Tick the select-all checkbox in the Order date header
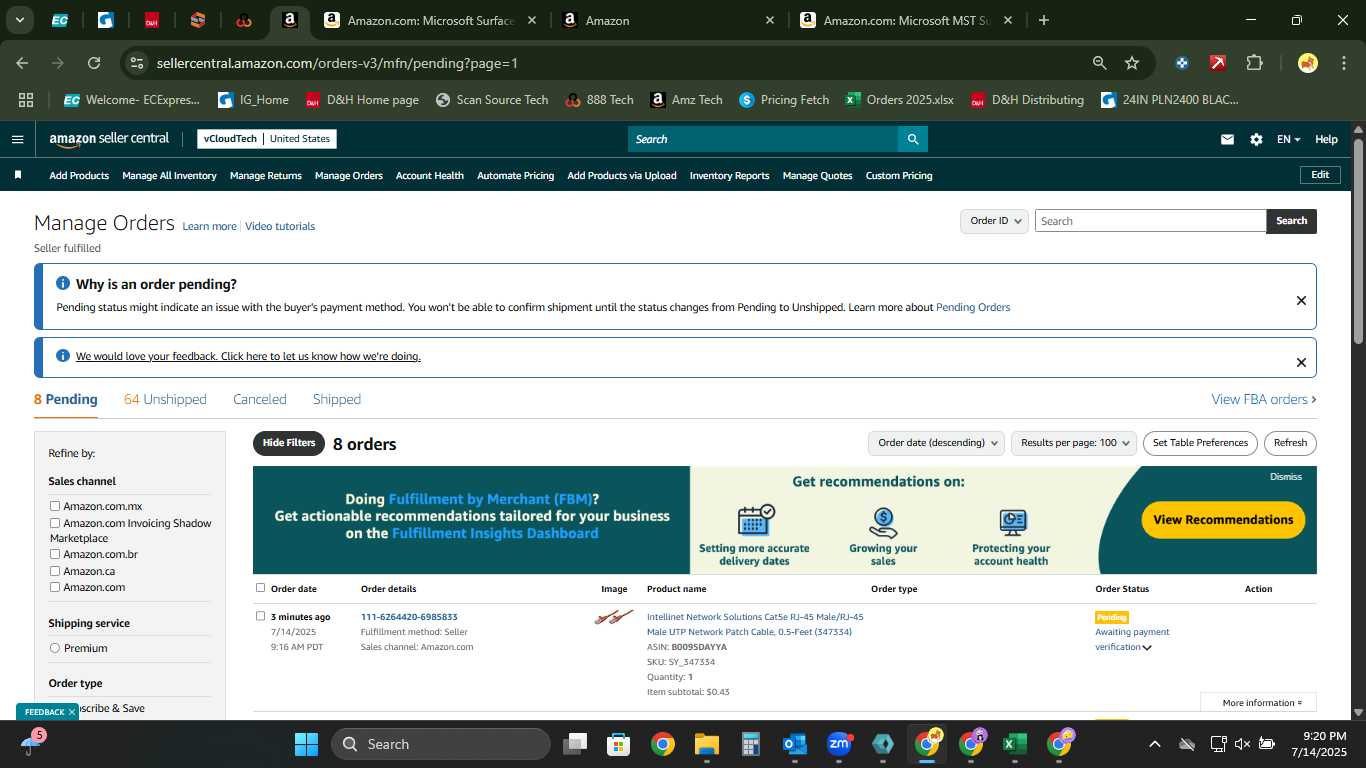 point(260,588)
